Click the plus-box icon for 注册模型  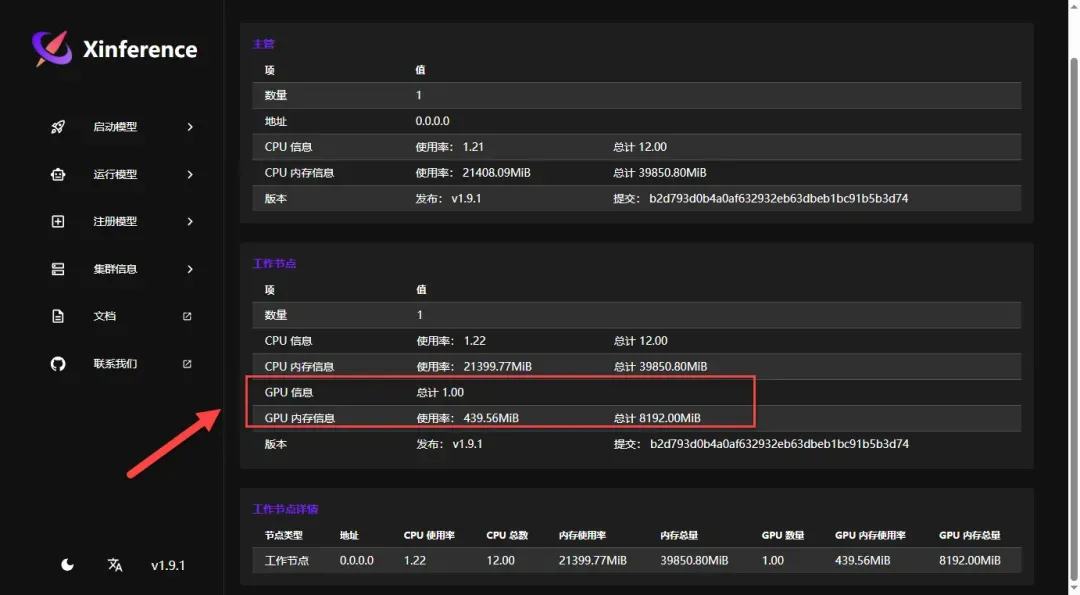tap(58, 221)
